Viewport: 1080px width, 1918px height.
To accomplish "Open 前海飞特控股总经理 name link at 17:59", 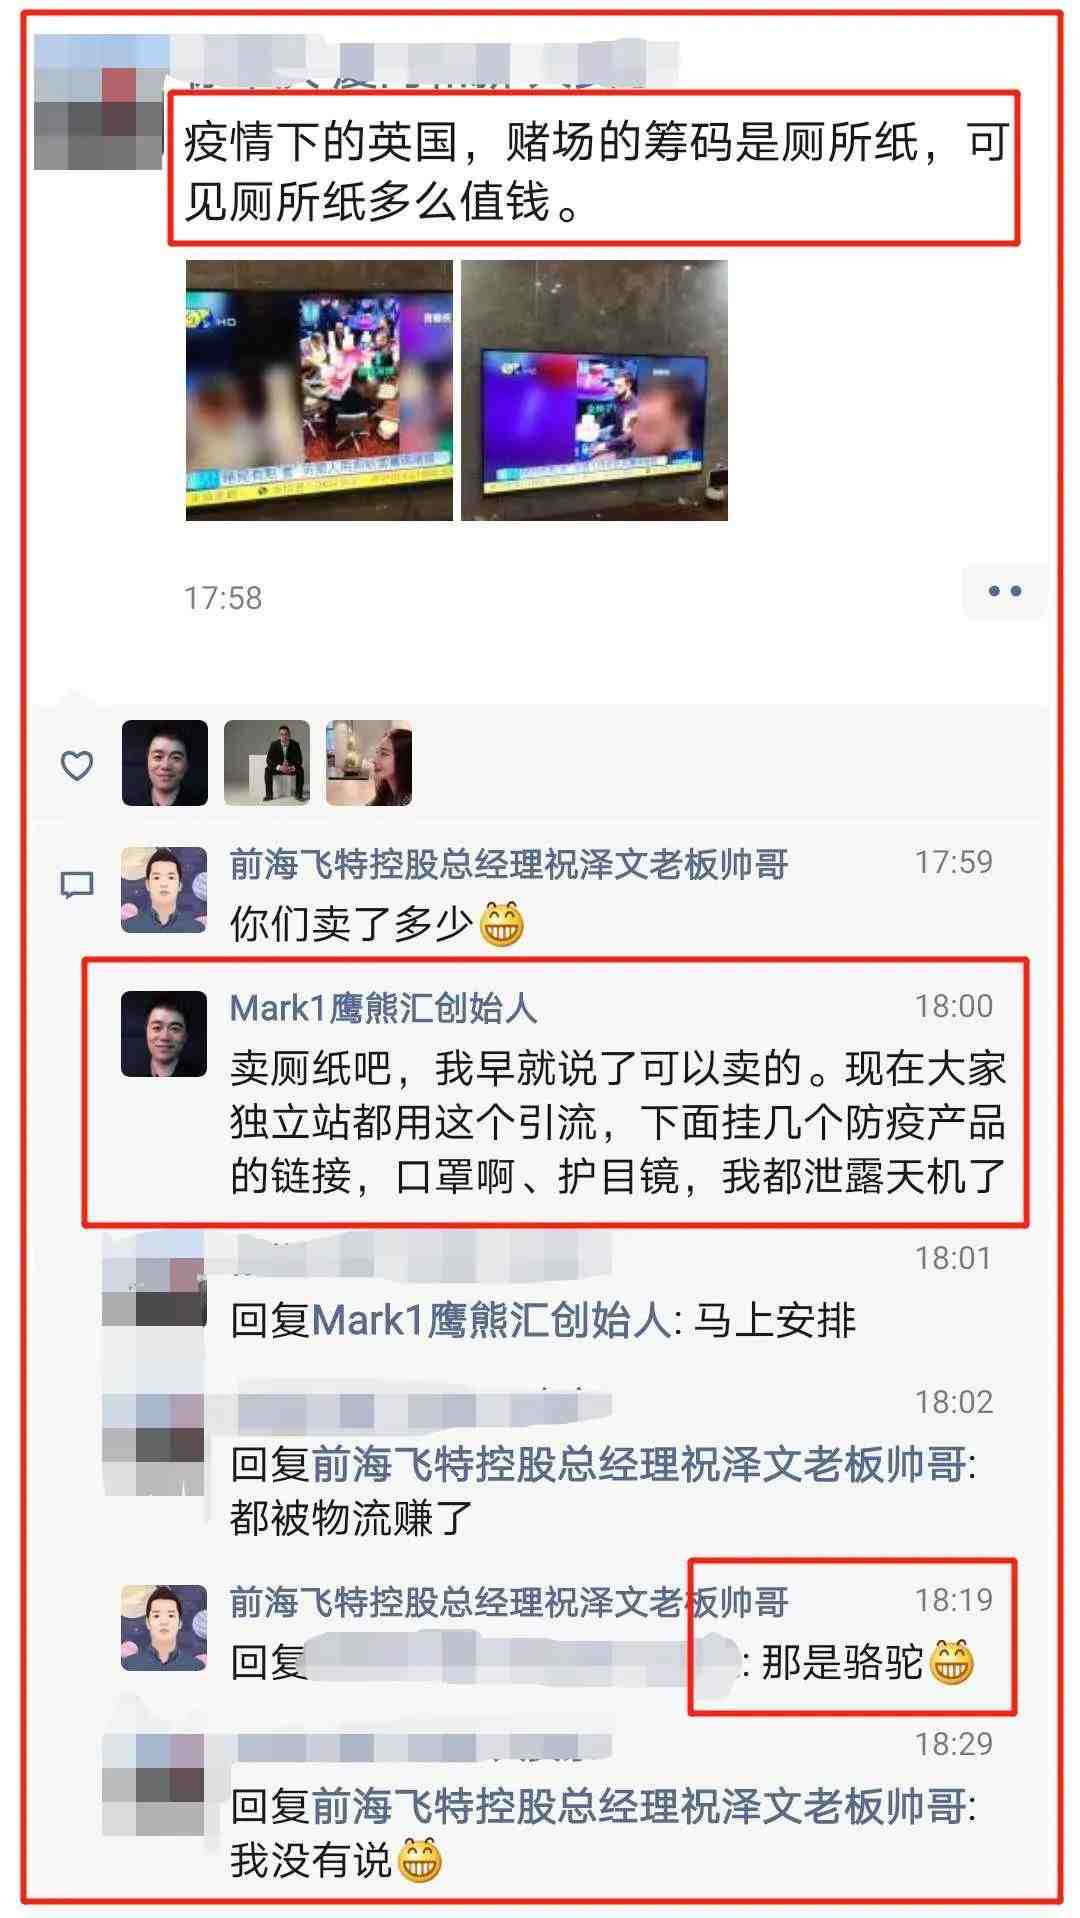I will pyautogui.click(x=509, y=864).
